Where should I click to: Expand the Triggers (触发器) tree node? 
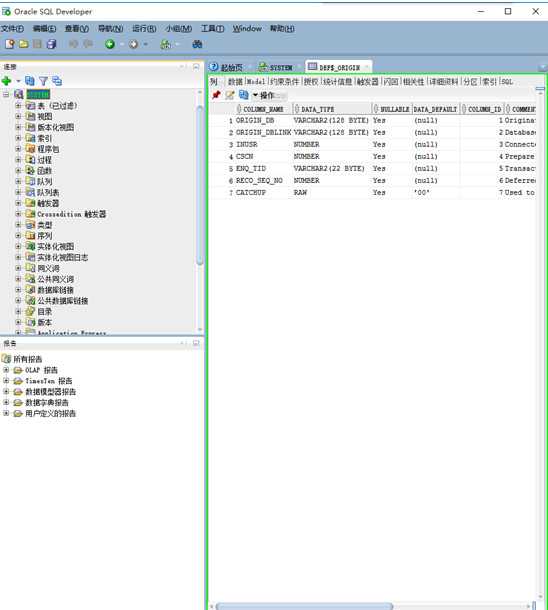point(18,203)
